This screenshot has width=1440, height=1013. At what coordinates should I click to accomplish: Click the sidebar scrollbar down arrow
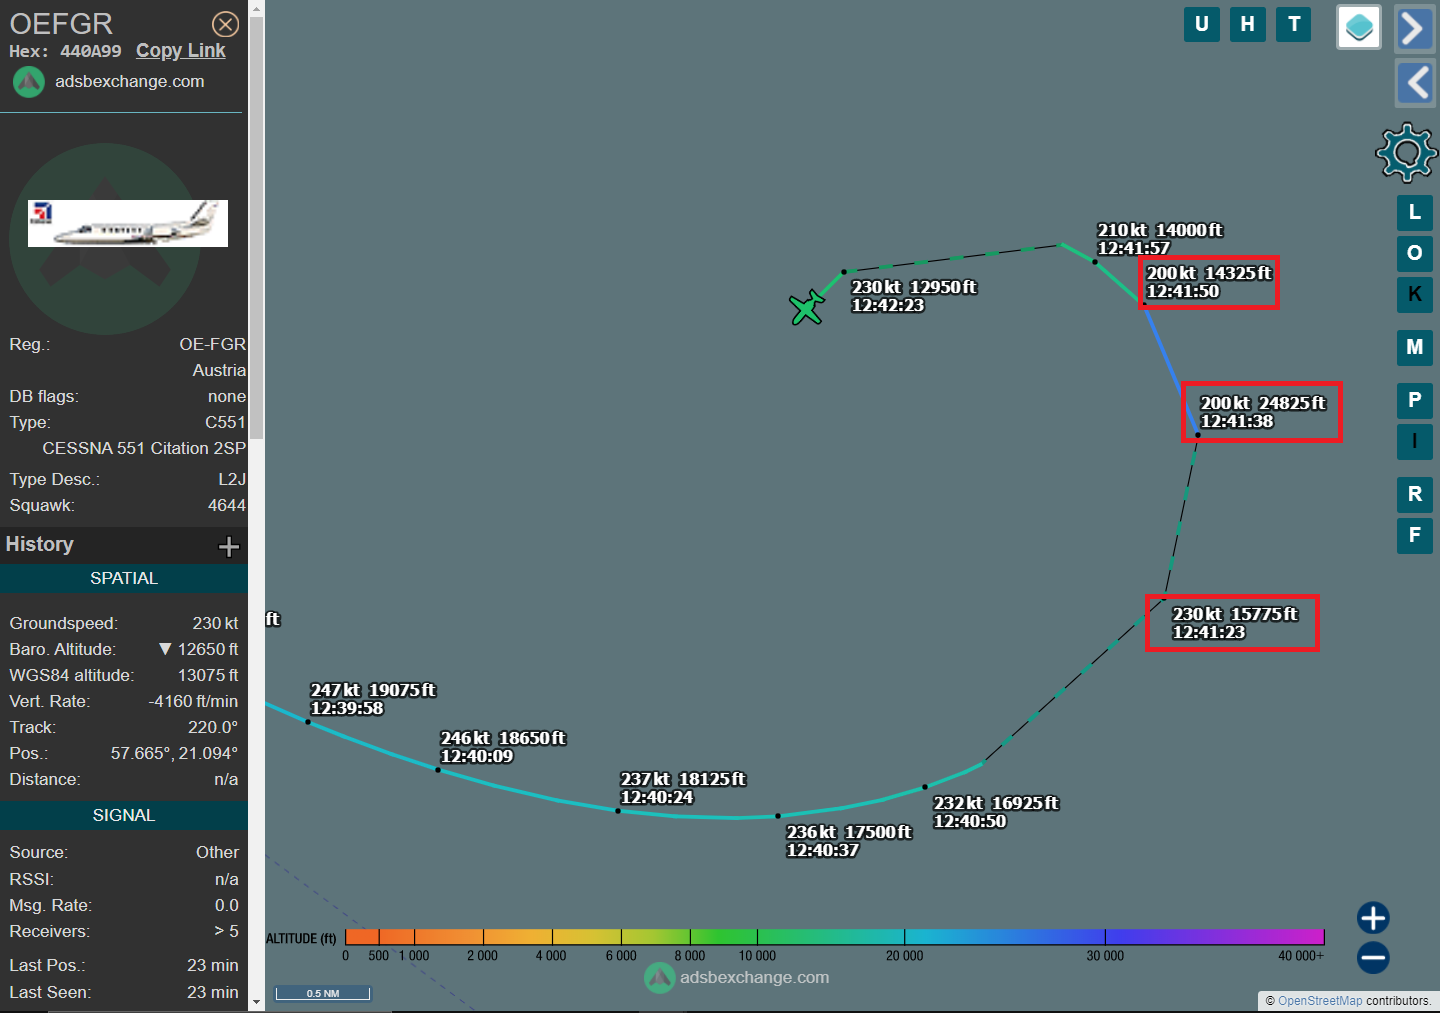click(x=257, y=1002)
